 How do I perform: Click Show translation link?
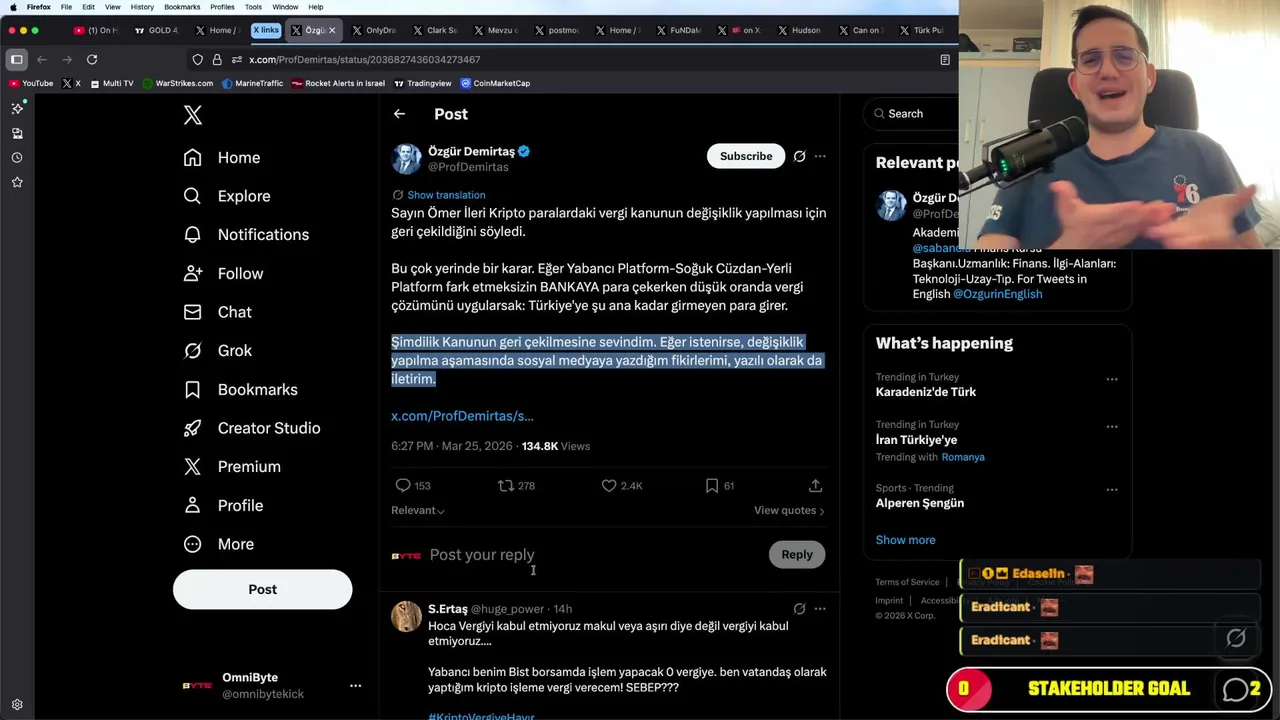click(446, 195)
